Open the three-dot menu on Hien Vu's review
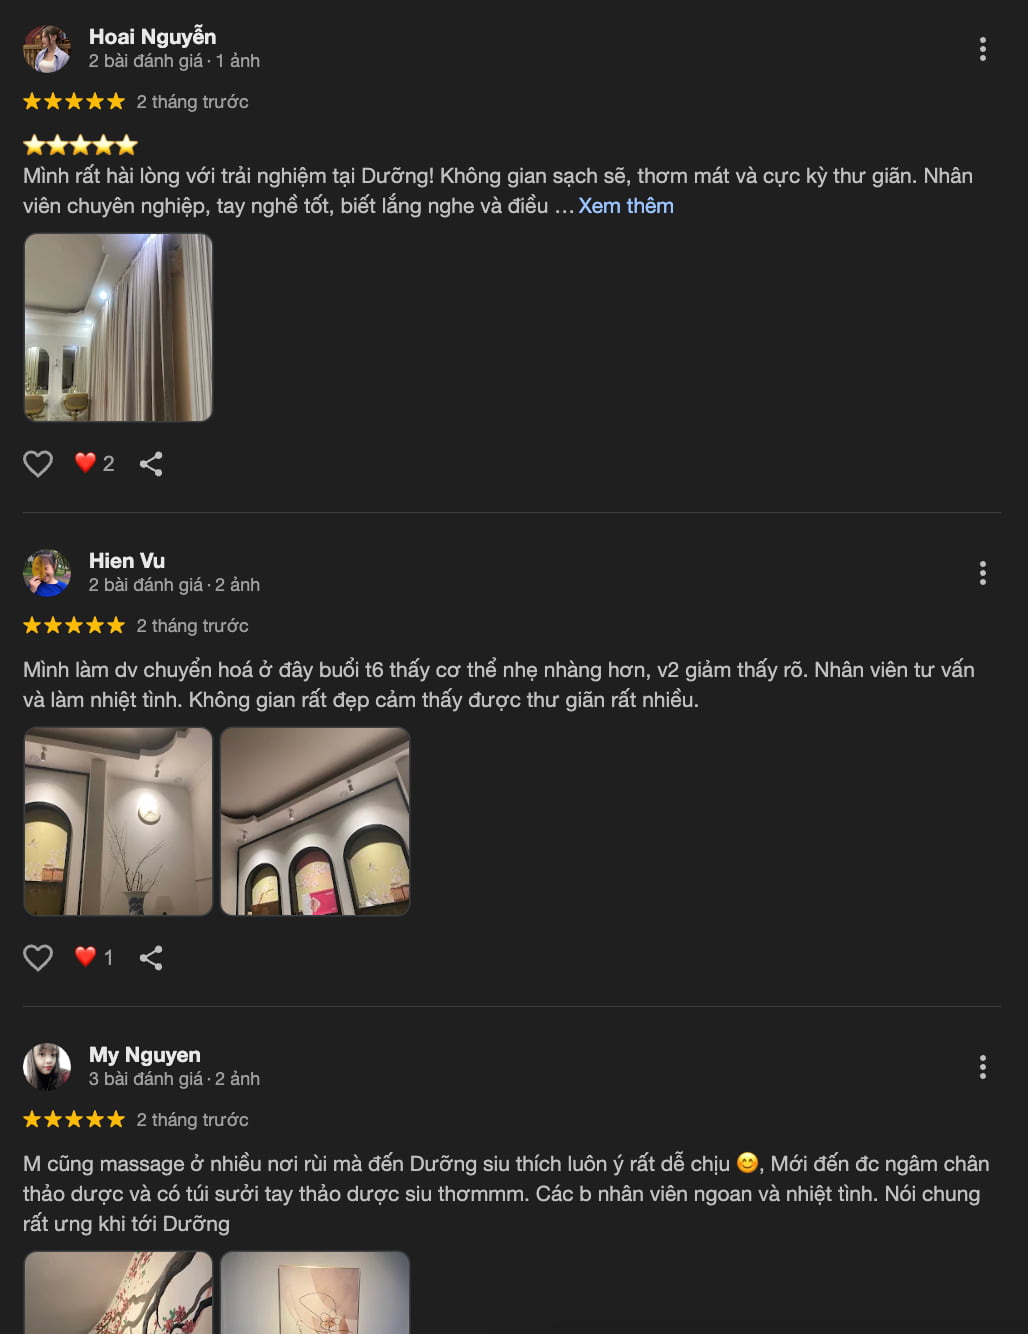The width and height of the screenshot is (1028, 1334). (983, 573)
